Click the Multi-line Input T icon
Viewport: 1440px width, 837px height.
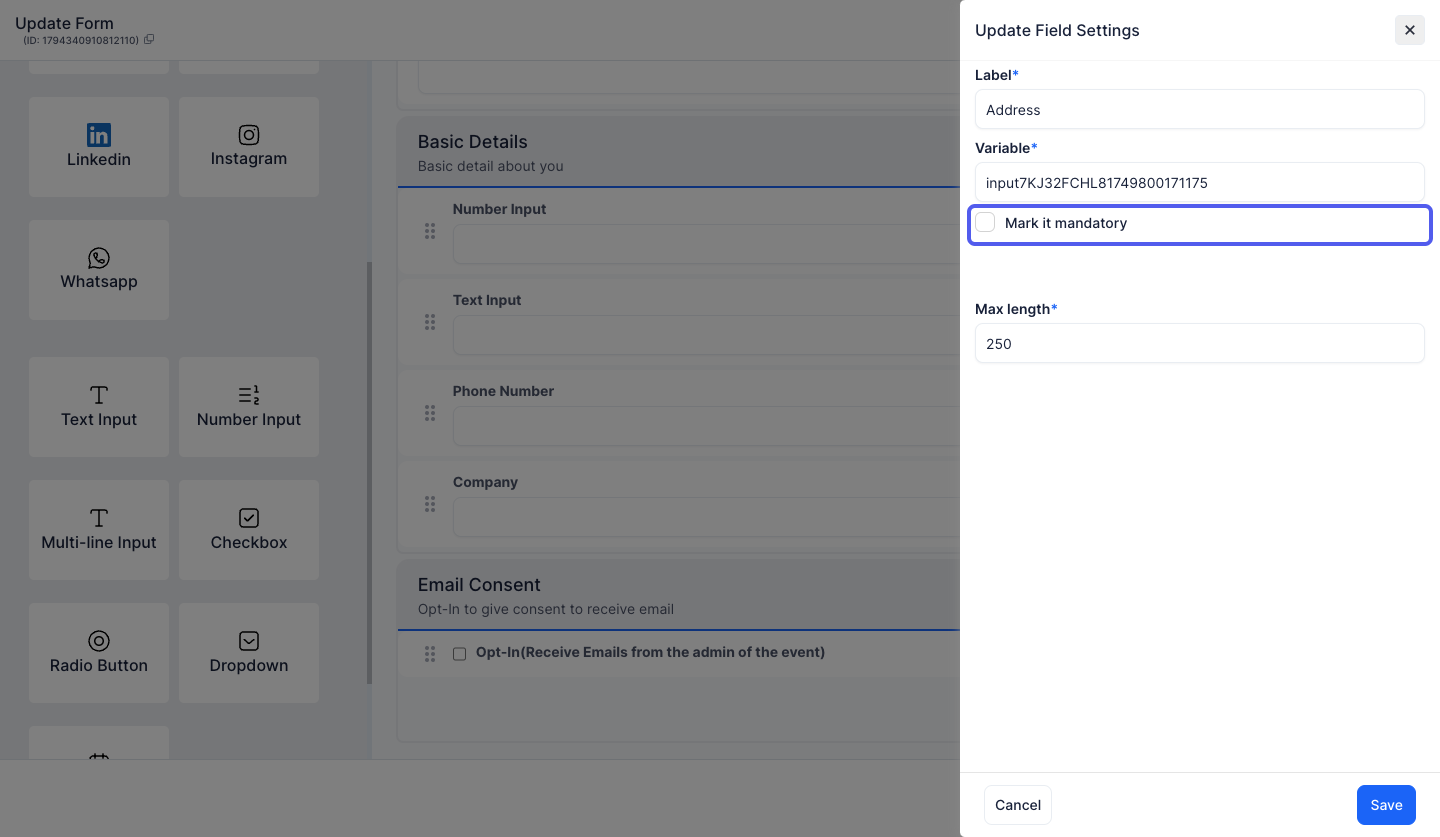pos(99,518)
